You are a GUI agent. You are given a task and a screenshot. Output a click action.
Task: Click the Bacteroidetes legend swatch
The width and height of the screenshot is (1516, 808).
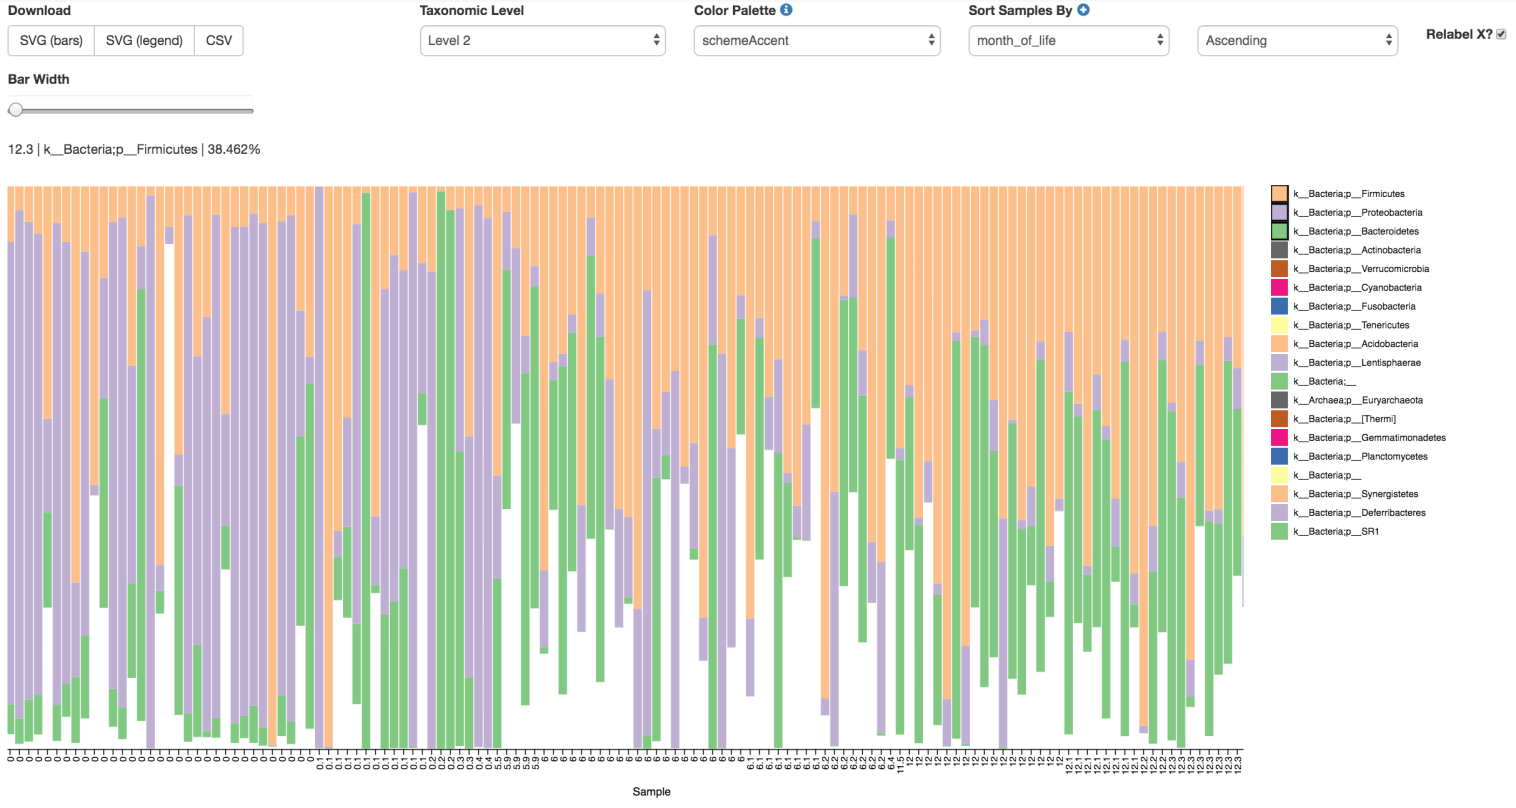[x=1279, y=231]
